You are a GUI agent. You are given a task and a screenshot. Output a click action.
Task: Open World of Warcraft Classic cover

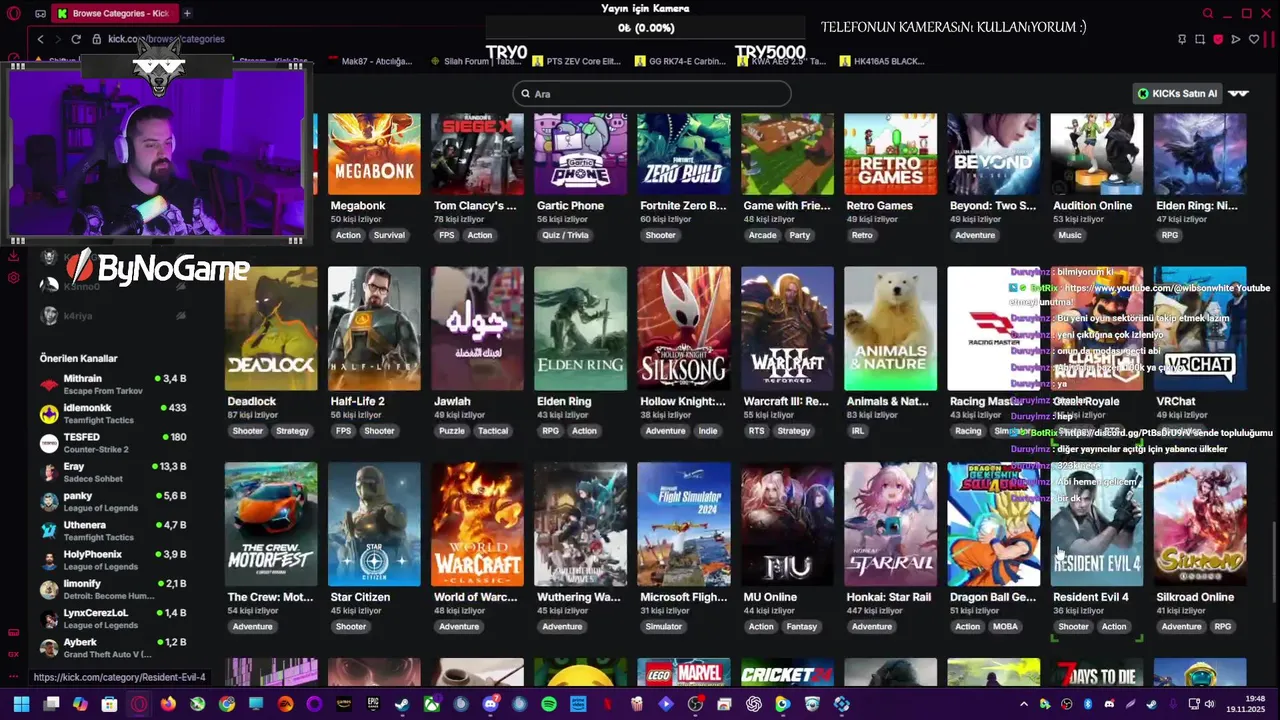pos(477,524)
